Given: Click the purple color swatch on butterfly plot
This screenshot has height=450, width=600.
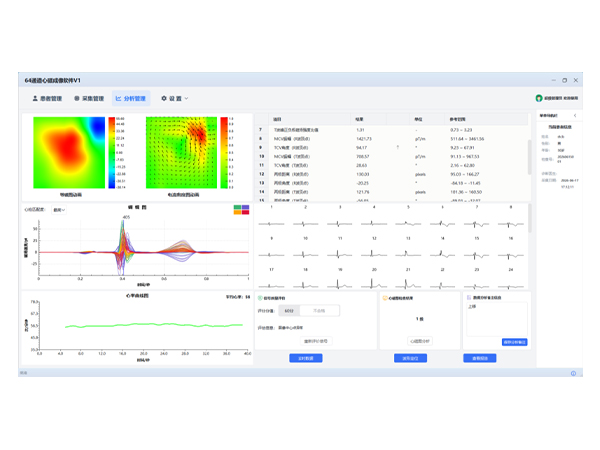Looking at the screenshot, I should tap(245, 207).
